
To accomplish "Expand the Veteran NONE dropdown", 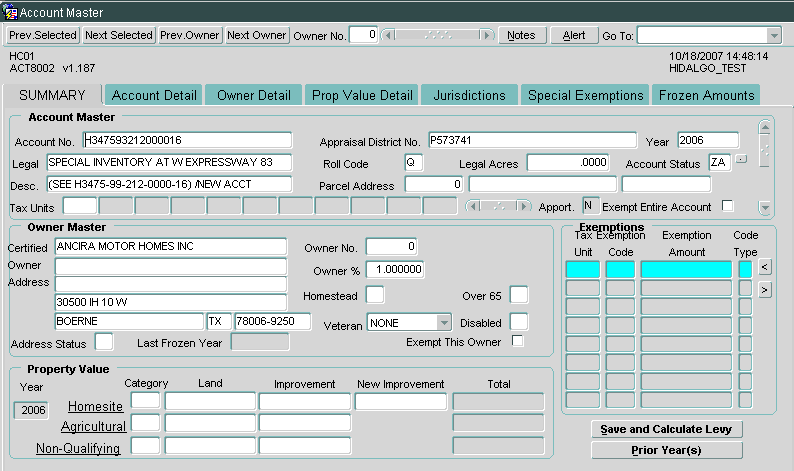I will click(444, 322).
